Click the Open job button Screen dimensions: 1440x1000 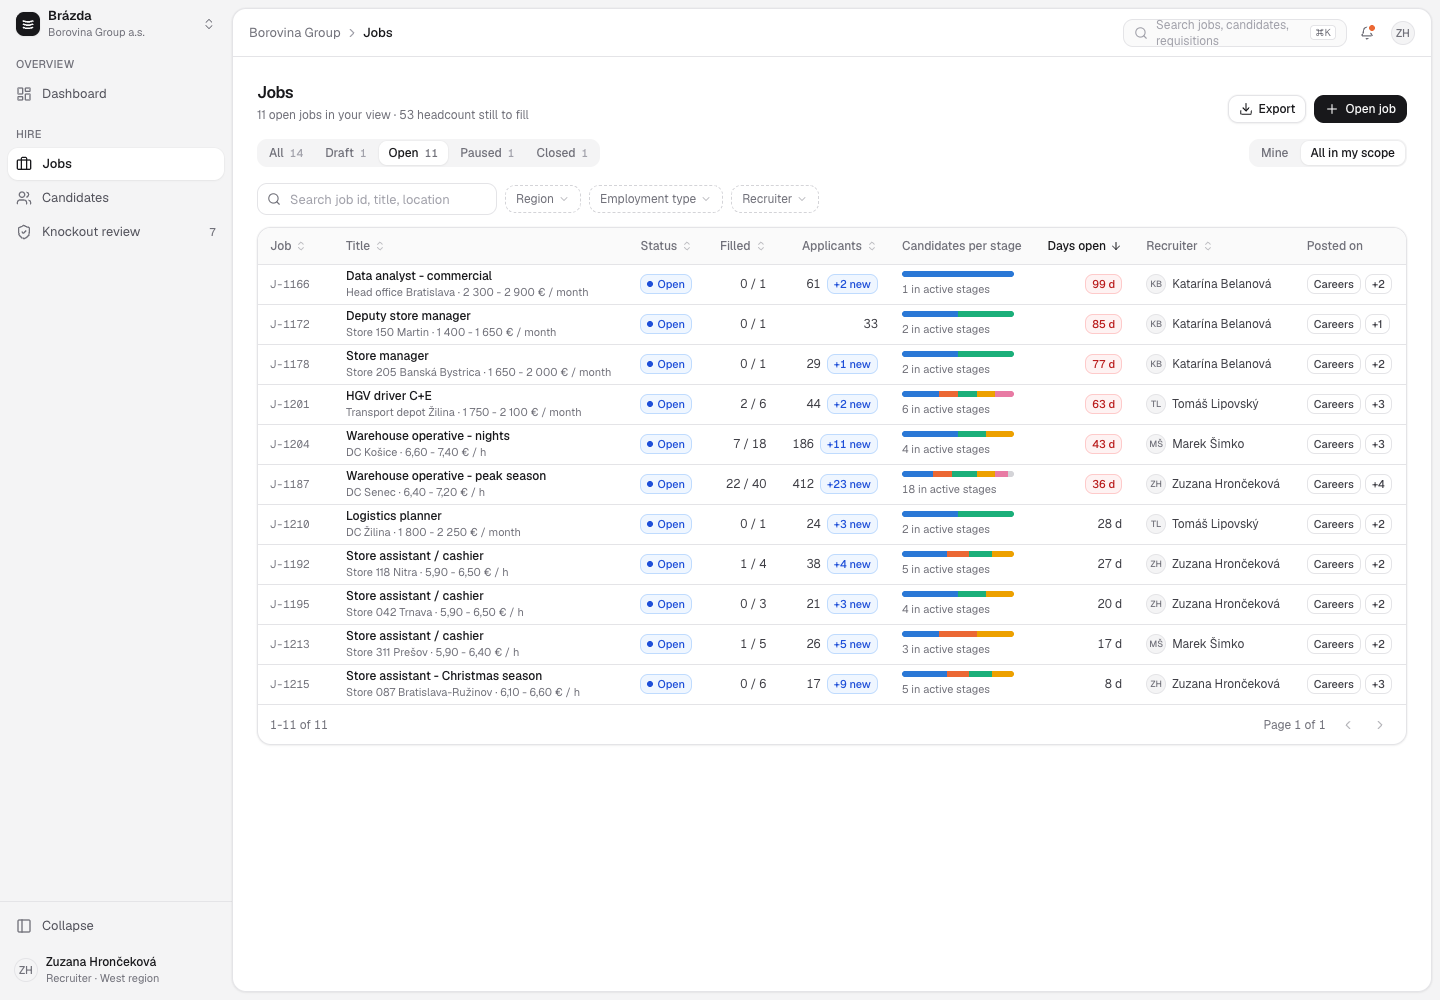click(x=1360, y=109)
